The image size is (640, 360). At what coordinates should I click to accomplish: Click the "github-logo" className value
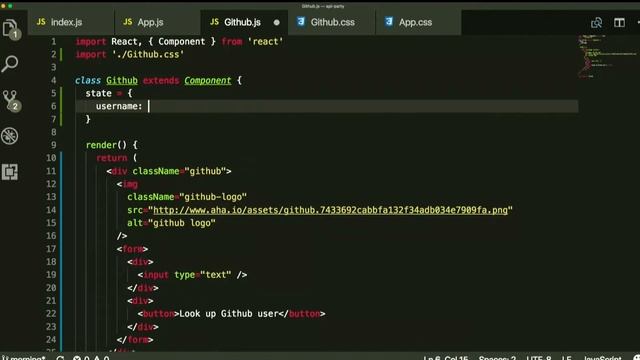pos(213,197)
